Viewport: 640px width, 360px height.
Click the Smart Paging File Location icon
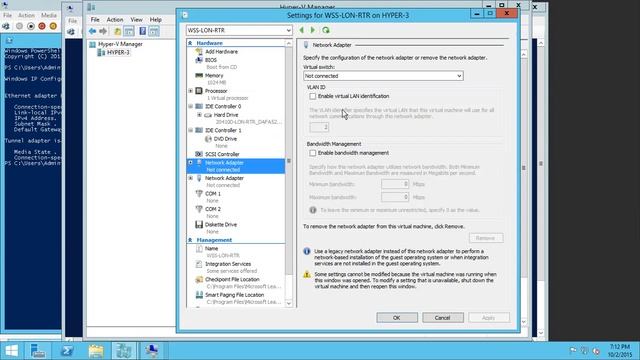tap(199, 295)
